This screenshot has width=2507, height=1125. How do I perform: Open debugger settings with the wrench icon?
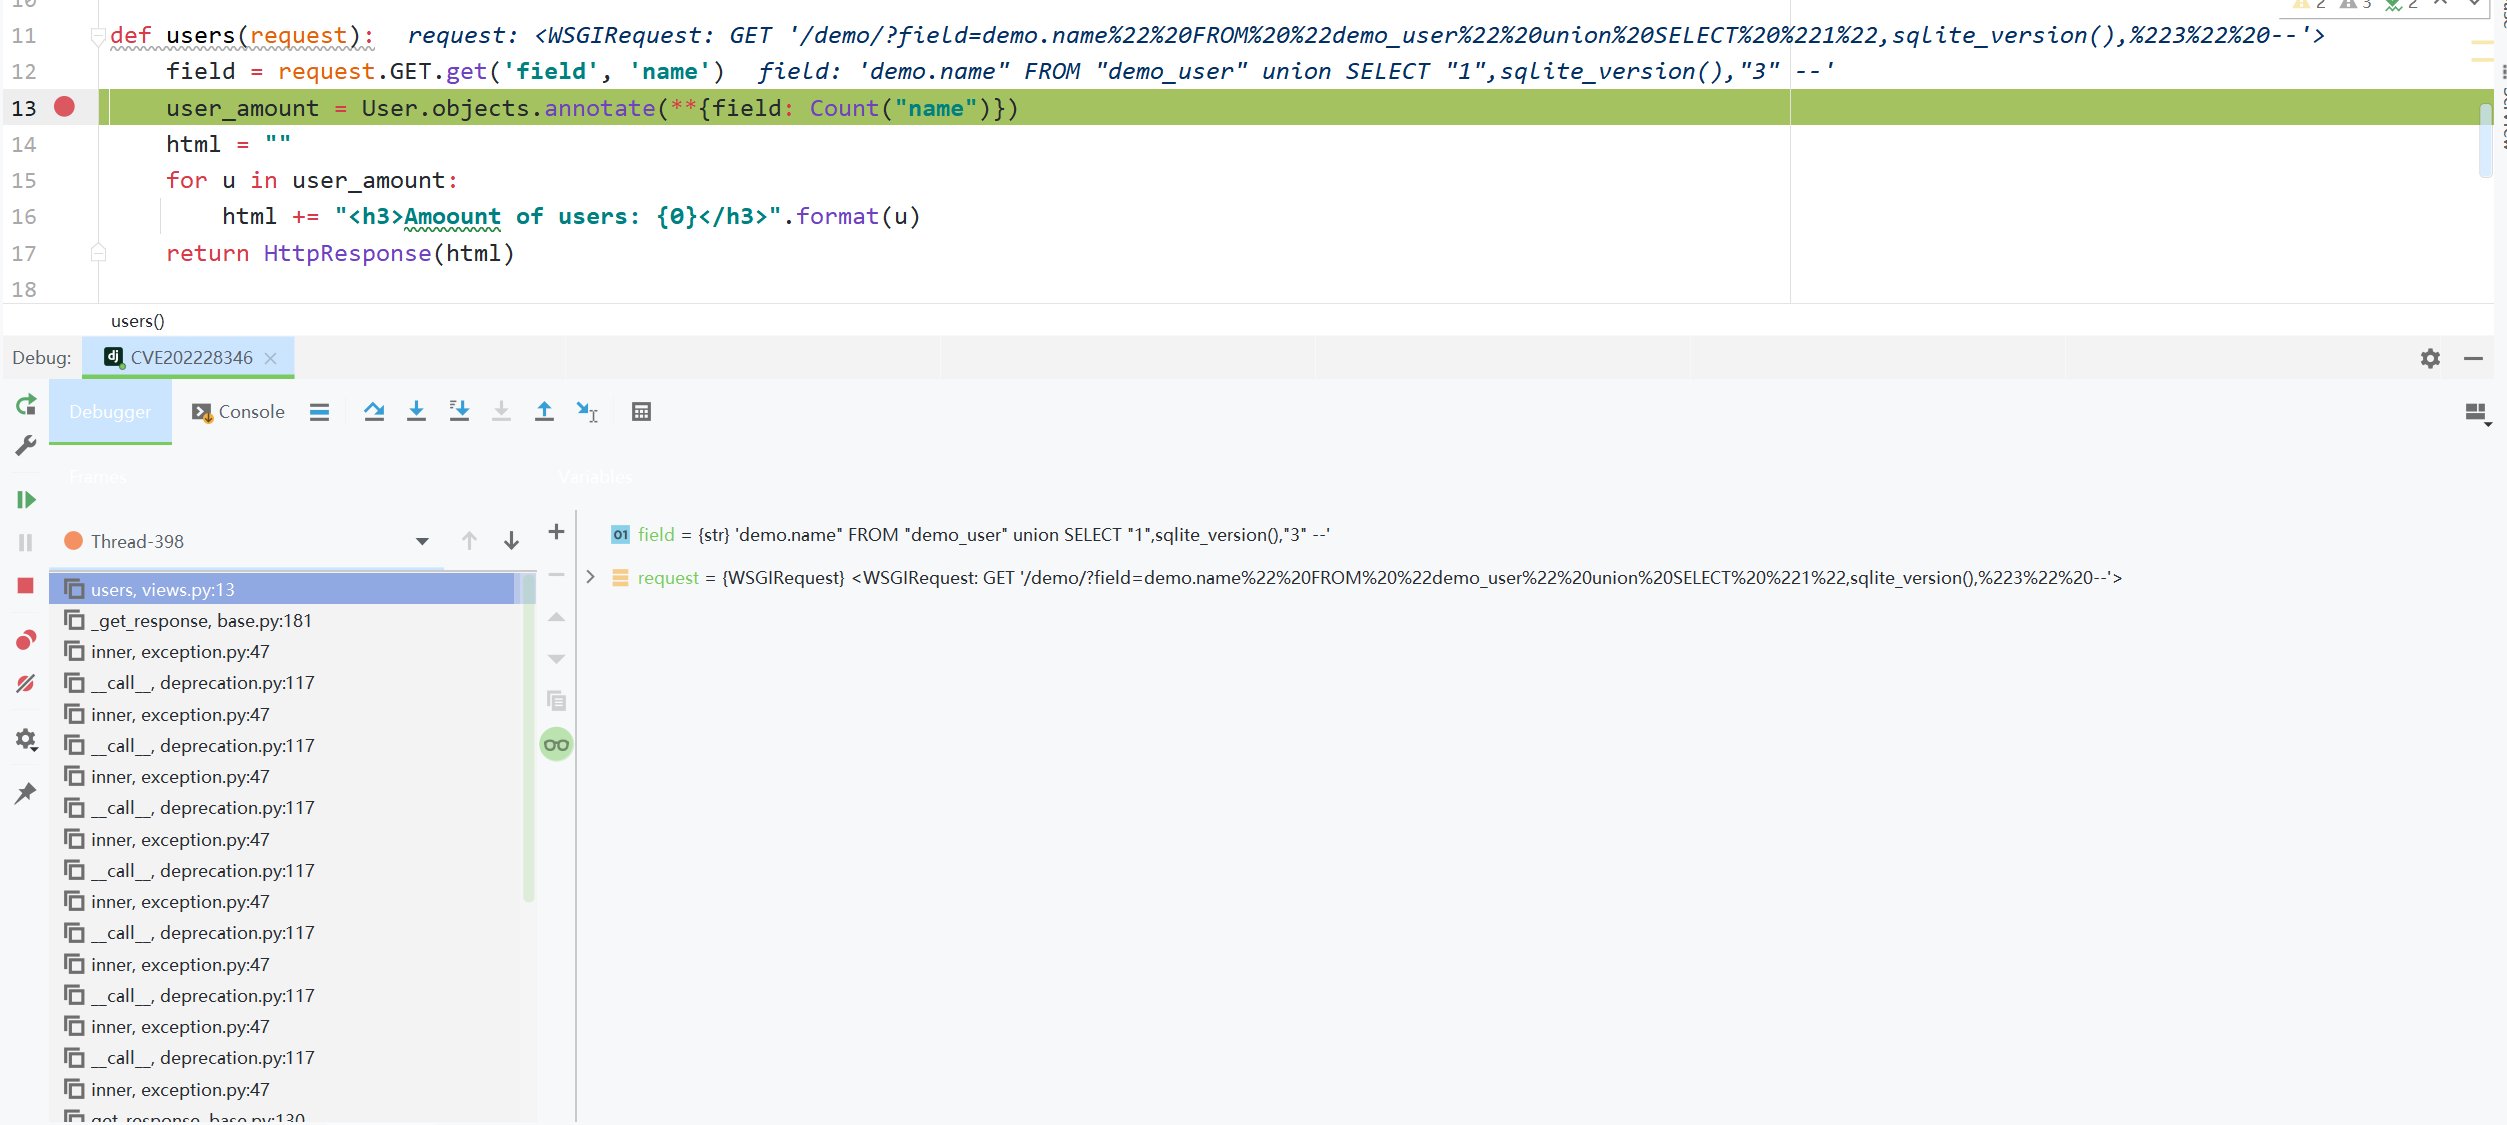[x=25, y=444]
